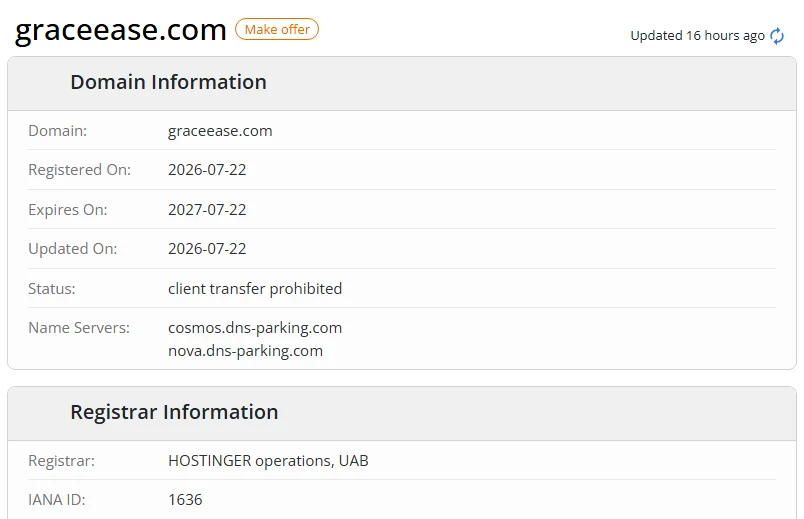The height and width of the screenshot is (519, 804).
Task: Click the 'Domain:' field label
Action: 57,131
